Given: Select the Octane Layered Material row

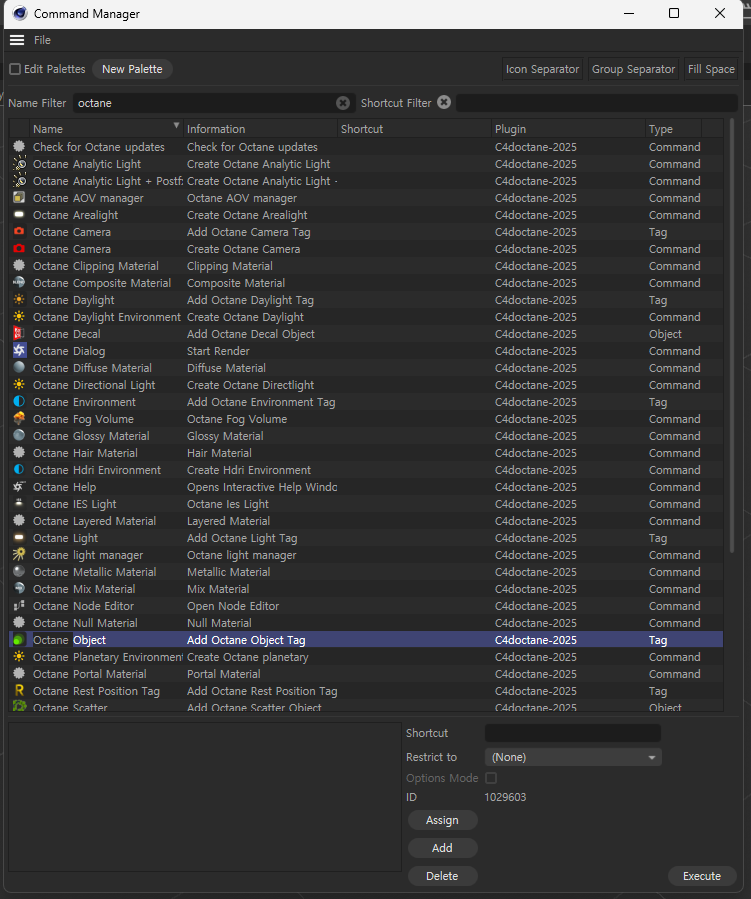Looking at the screenshot, I should coord(366,521).
